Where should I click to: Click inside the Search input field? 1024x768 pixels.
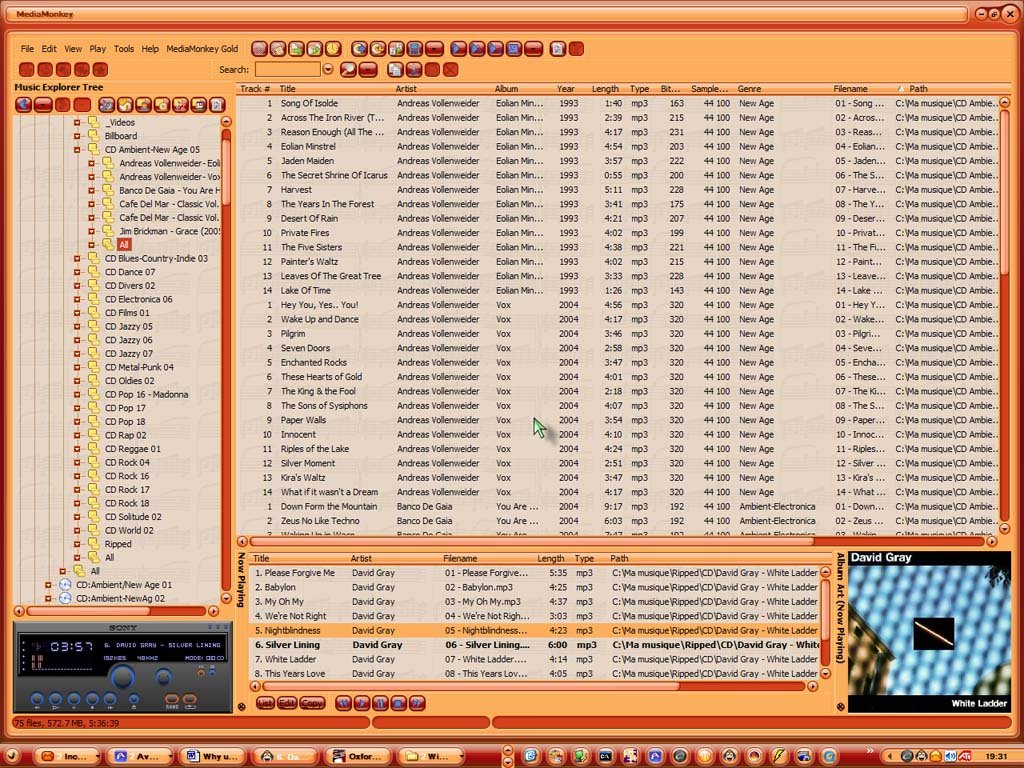(287, 69)
